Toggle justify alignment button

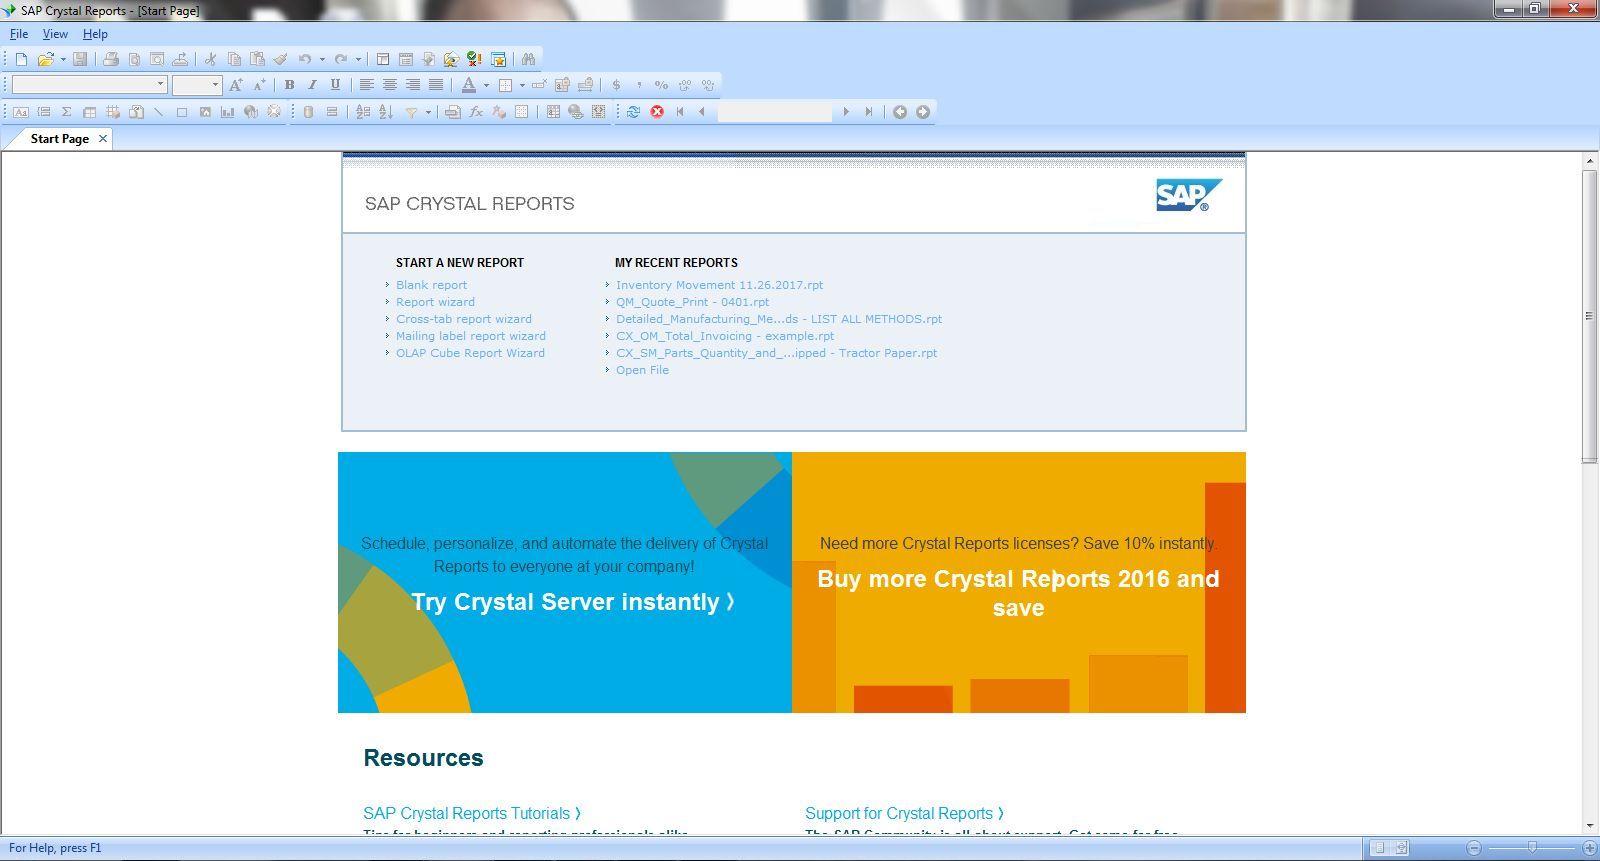436,85
